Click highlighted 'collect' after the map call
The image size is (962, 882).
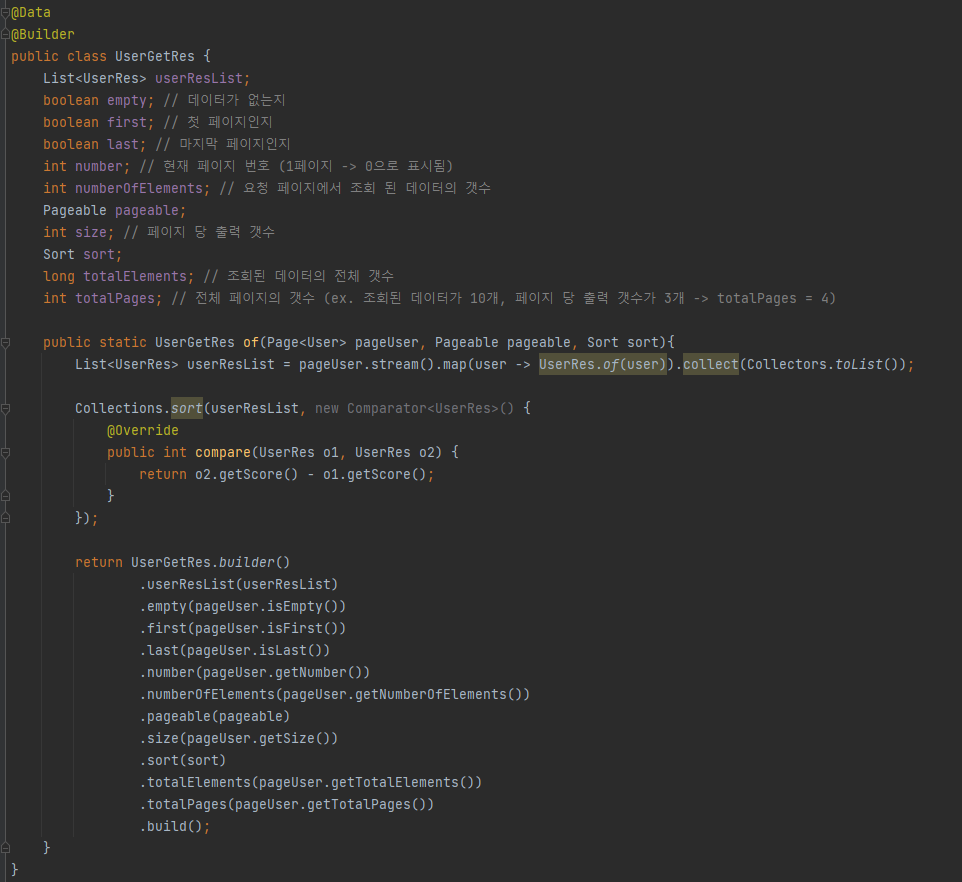tap(710, 364)
